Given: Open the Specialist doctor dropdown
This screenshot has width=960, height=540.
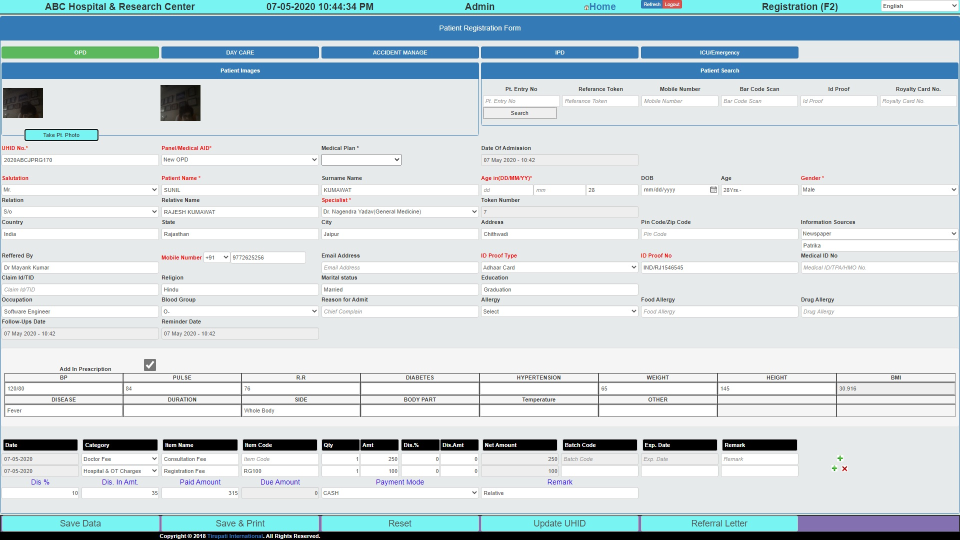Looking at the screenshot, I should click(x=400, y=212).
